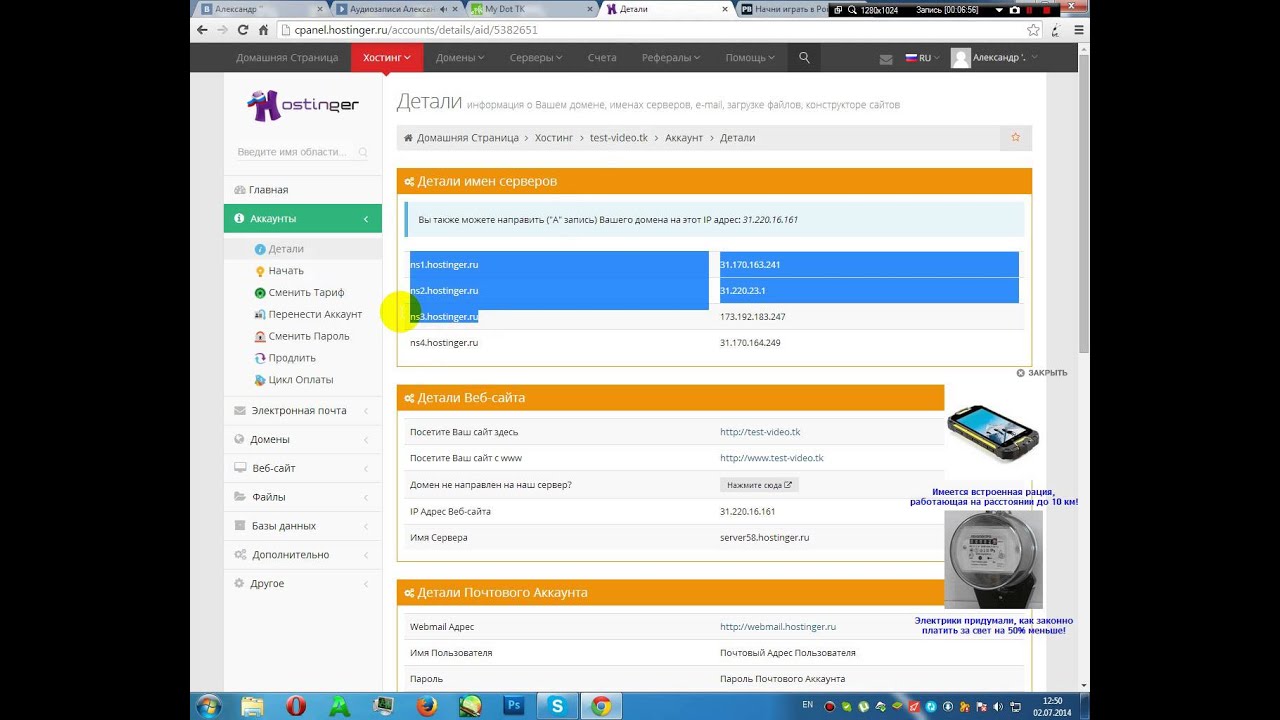Click Домашняя Страница in breadcrumb
Viewport: 1280px width, 720px height.
click(x=467, y=138)
